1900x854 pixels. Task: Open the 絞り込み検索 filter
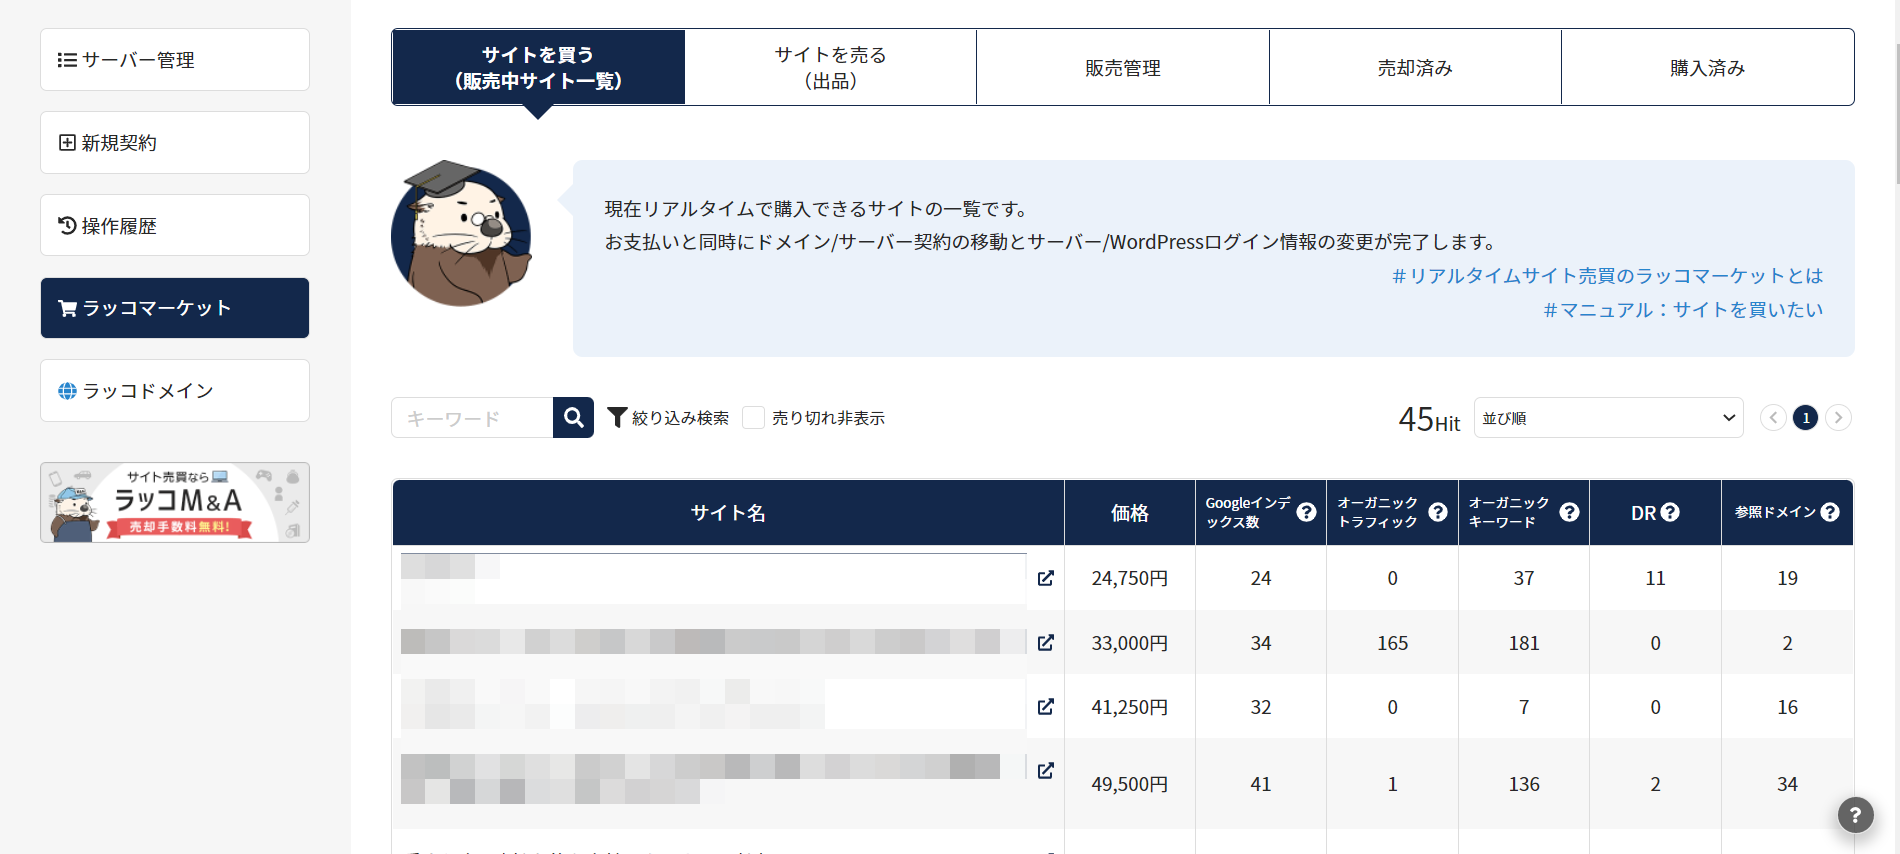click(668, 418)
